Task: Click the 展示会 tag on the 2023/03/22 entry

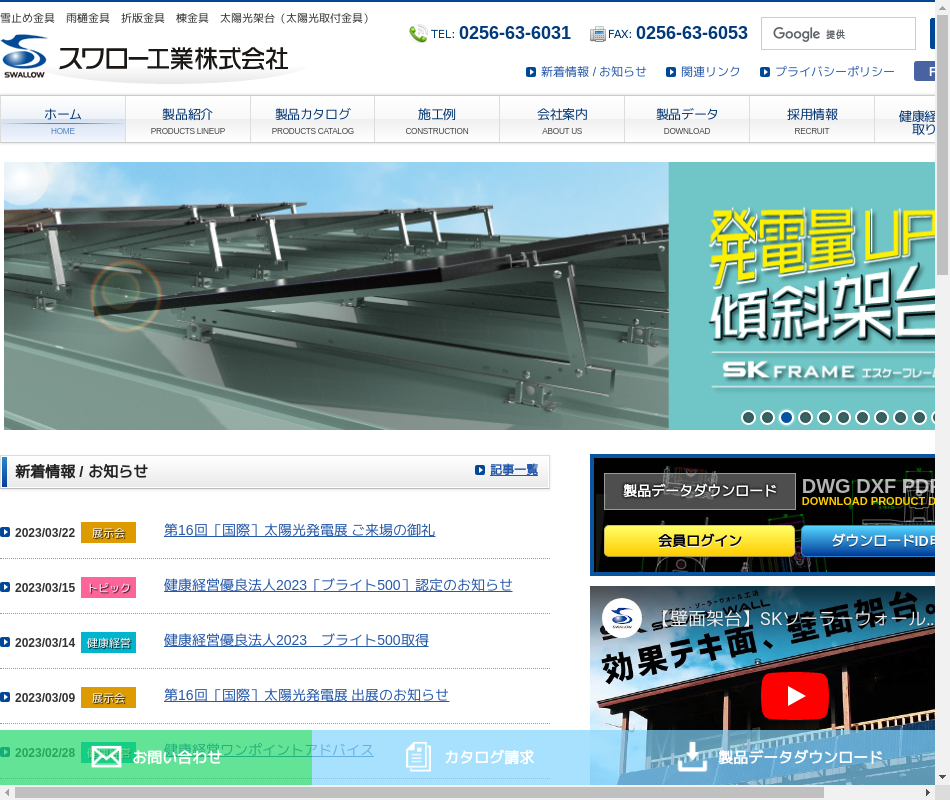Action: click(108, 533)
